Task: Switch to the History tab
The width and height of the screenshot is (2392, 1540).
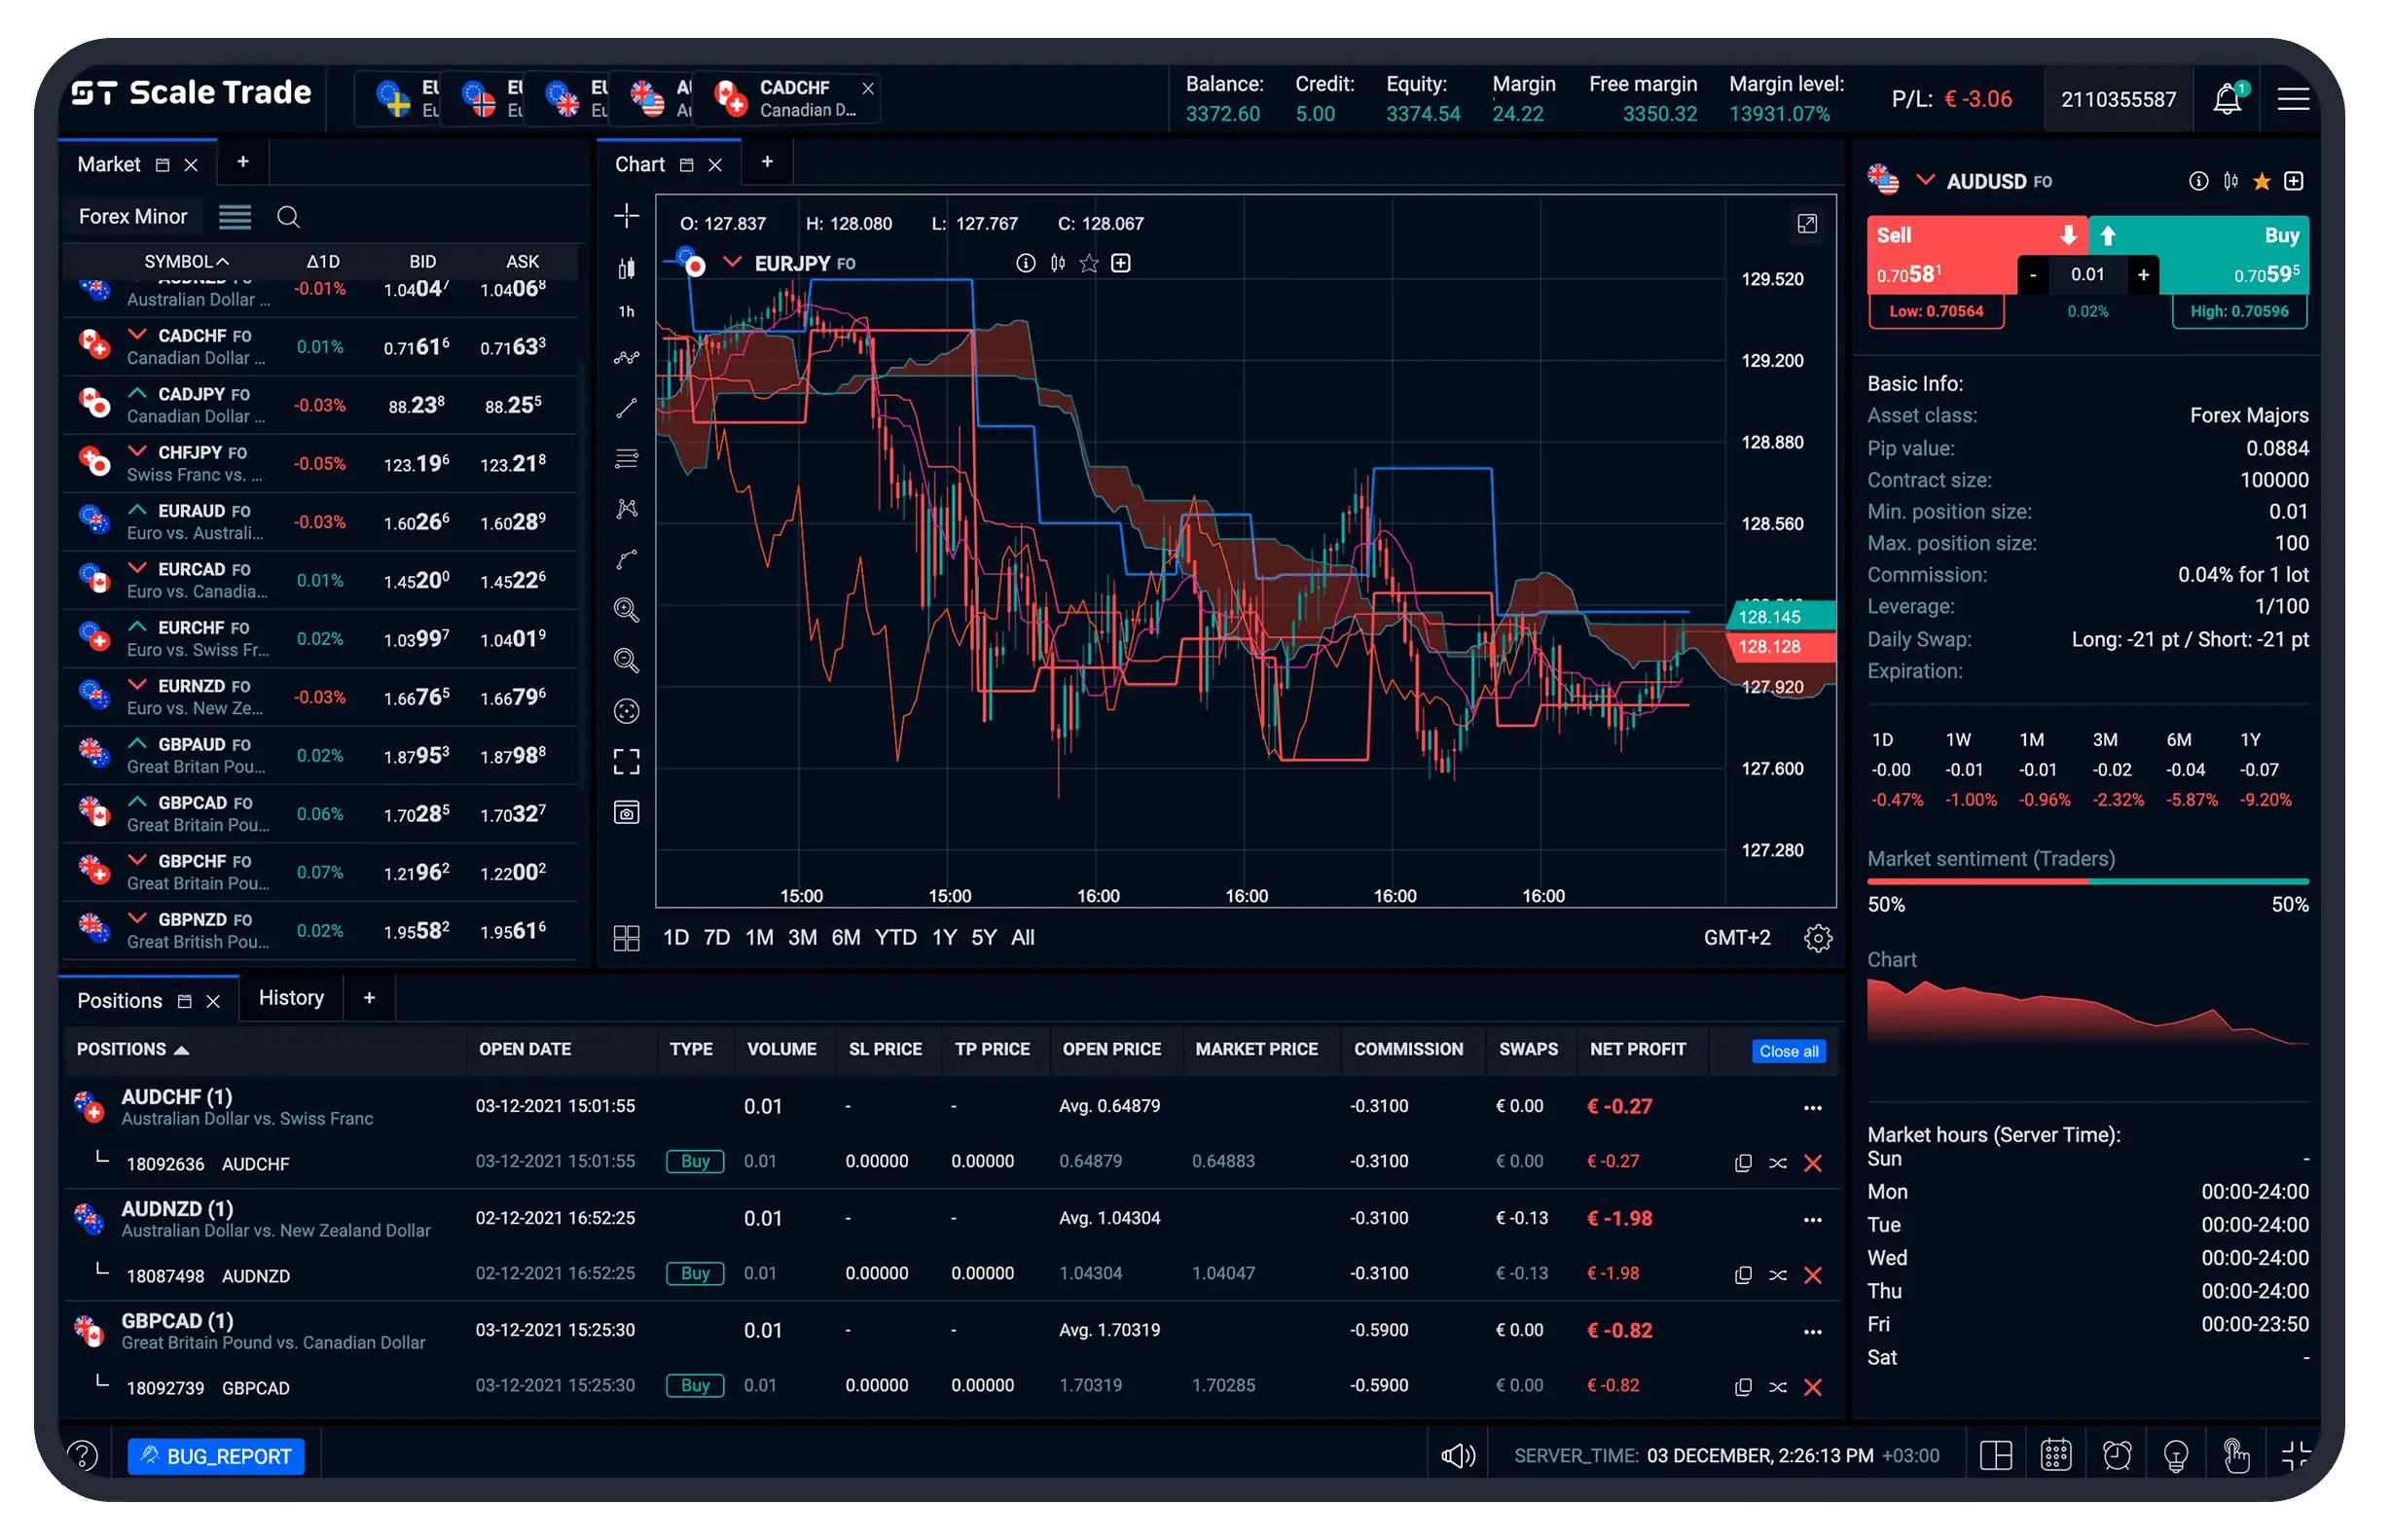Action: 291,998
